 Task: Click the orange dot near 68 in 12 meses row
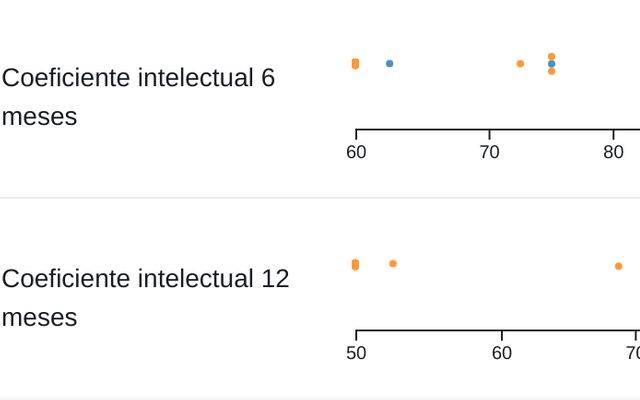click(618, 266)
